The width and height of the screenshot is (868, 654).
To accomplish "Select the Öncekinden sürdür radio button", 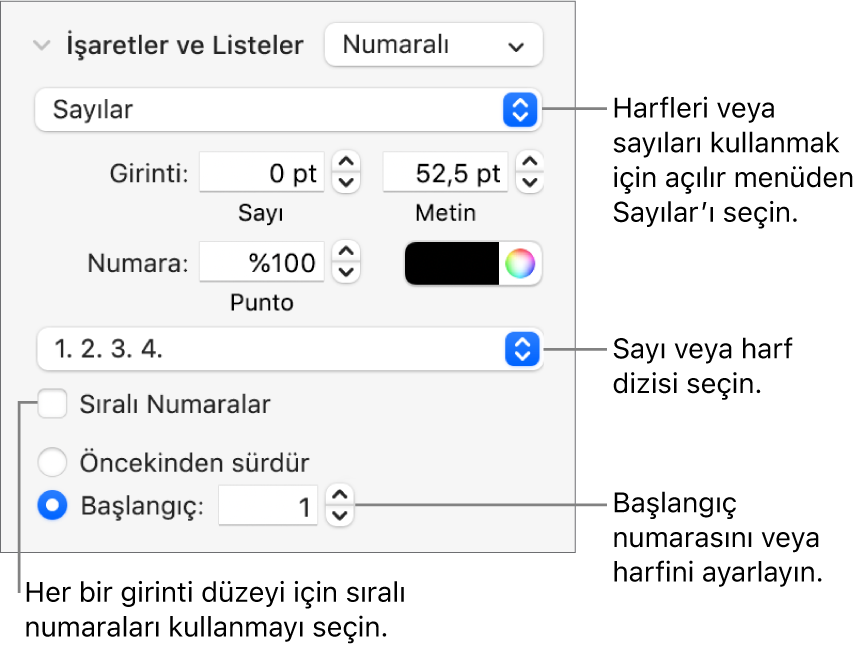I will coord(51,463).
